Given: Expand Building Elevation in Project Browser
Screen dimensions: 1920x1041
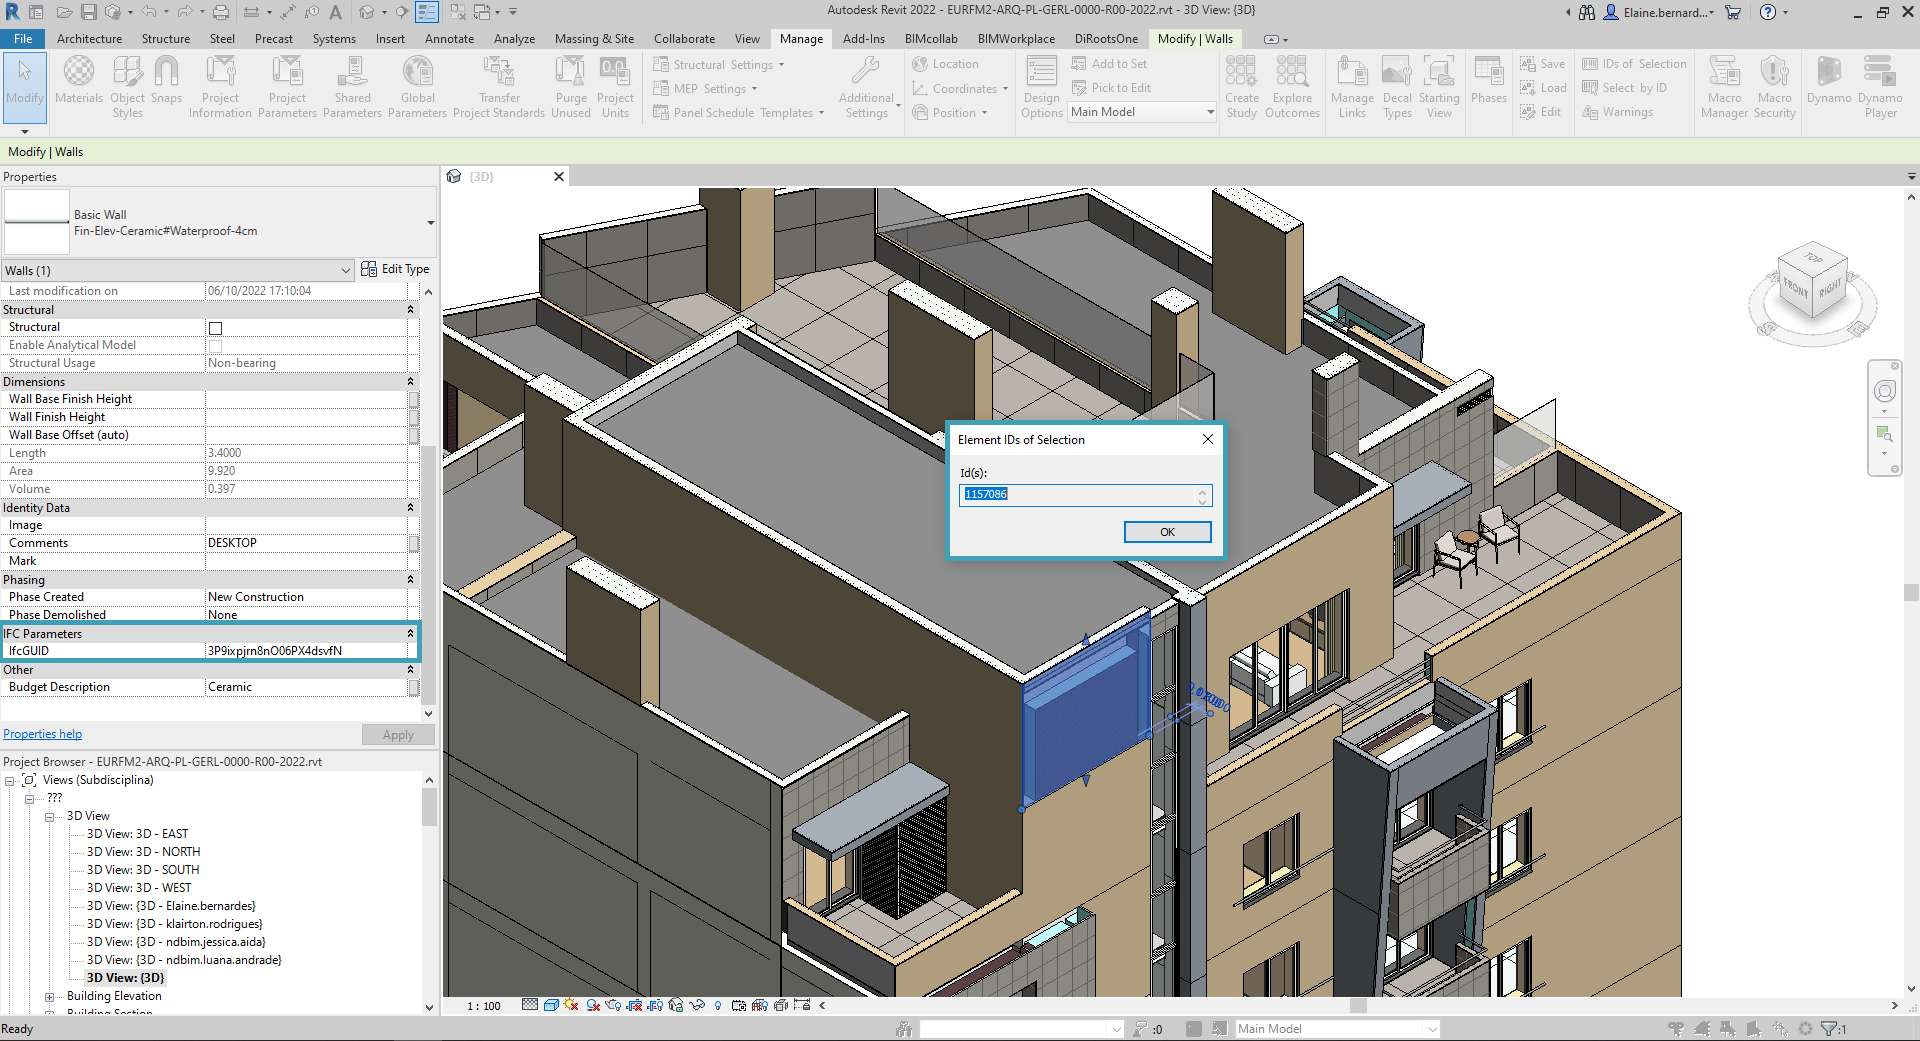Looking at the screenshot, I should click(49, 996).
